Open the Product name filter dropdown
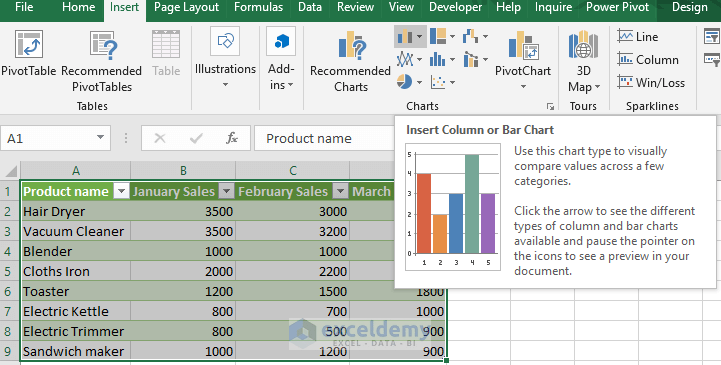 121,191
